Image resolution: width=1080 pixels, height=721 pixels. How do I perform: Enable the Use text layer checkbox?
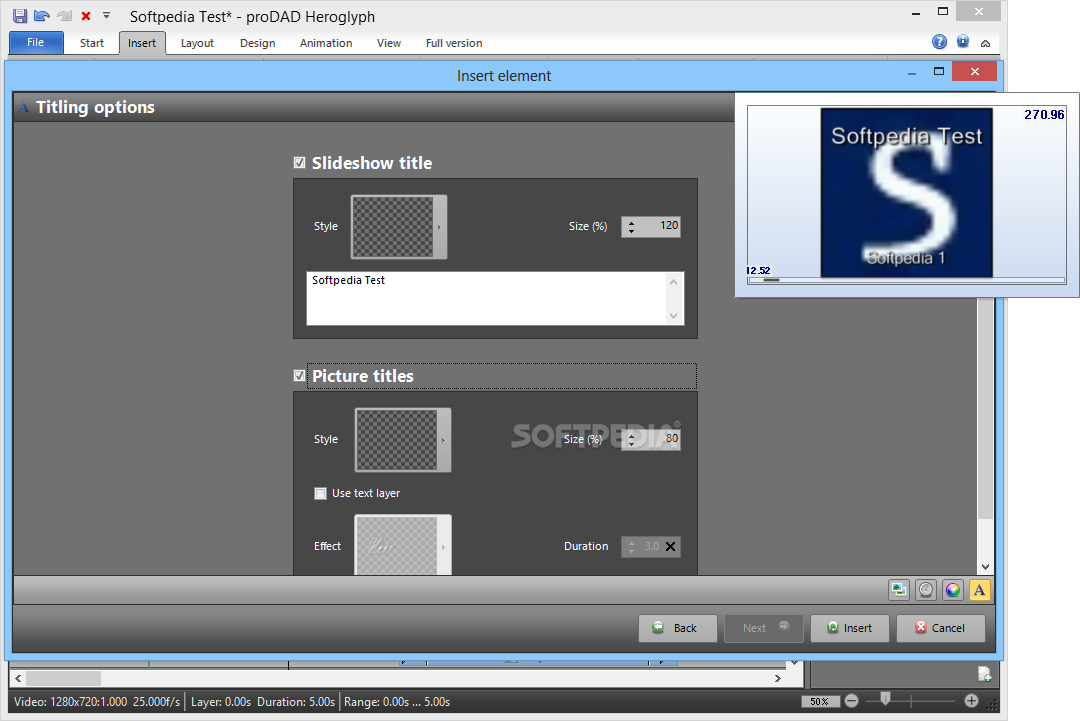(x=320, y=493)
